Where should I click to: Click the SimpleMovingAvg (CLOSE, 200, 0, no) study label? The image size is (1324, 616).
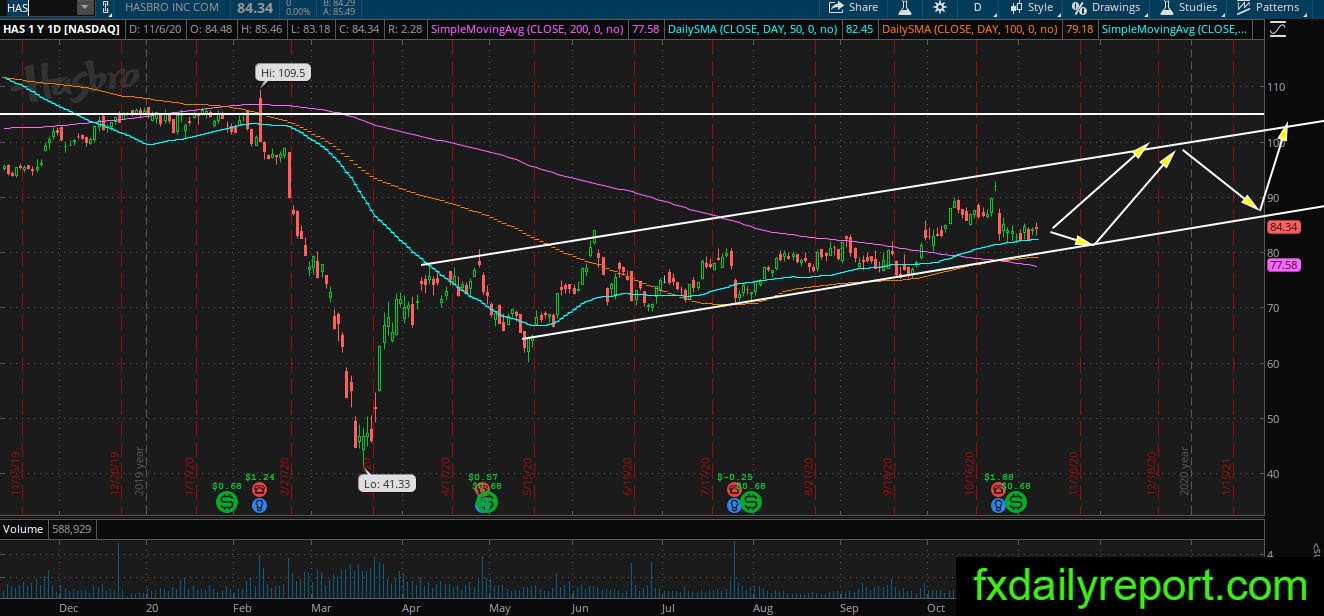point(527,30)
